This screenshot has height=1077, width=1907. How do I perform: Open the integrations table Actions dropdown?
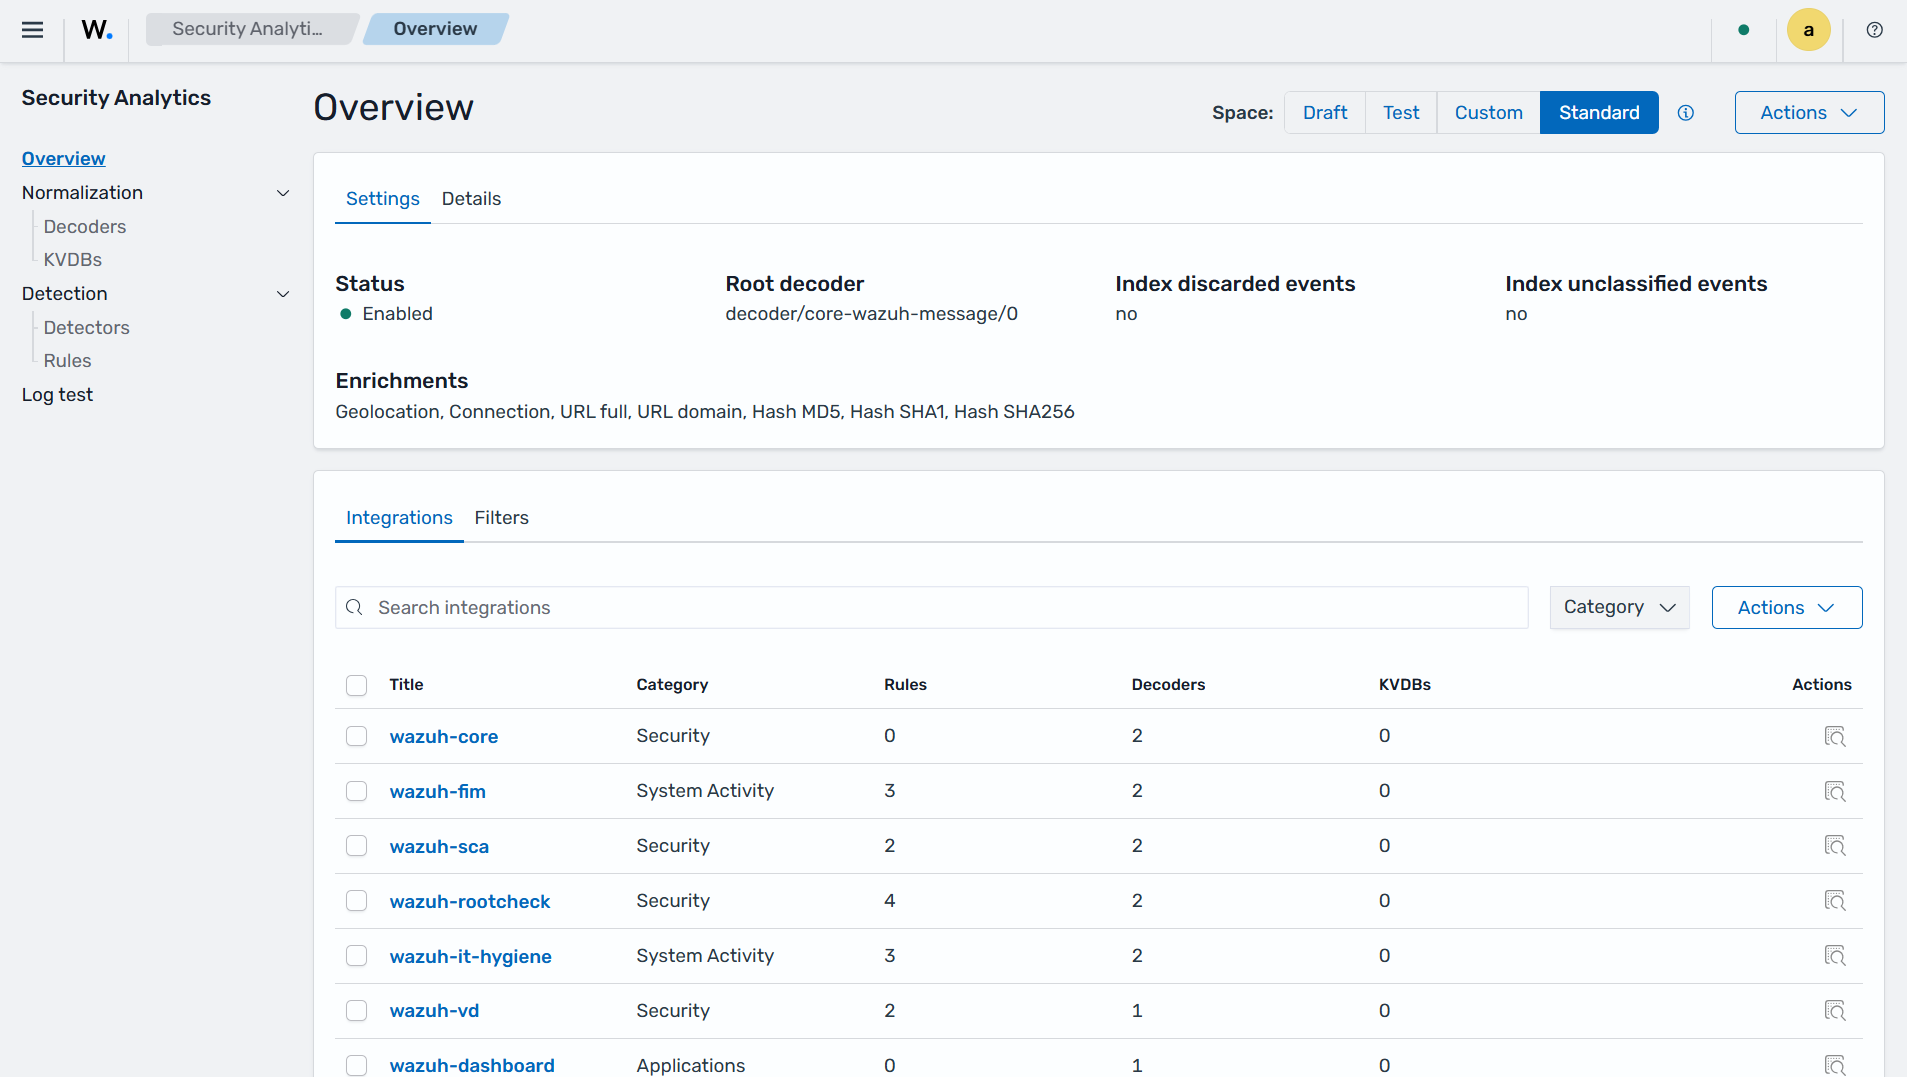click(x=1786, y=608)
